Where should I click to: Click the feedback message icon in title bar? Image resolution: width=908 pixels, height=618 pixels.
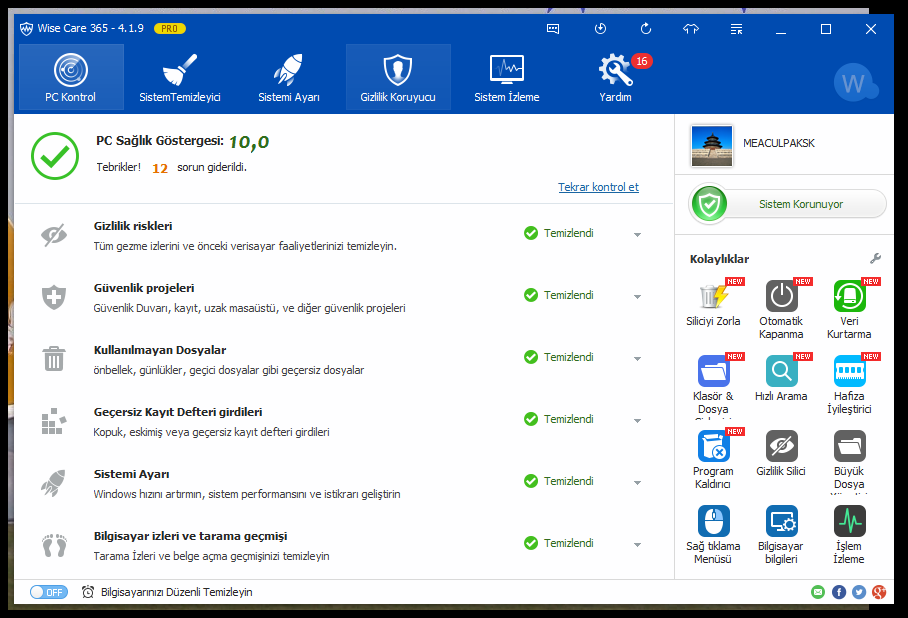point(553,29)
